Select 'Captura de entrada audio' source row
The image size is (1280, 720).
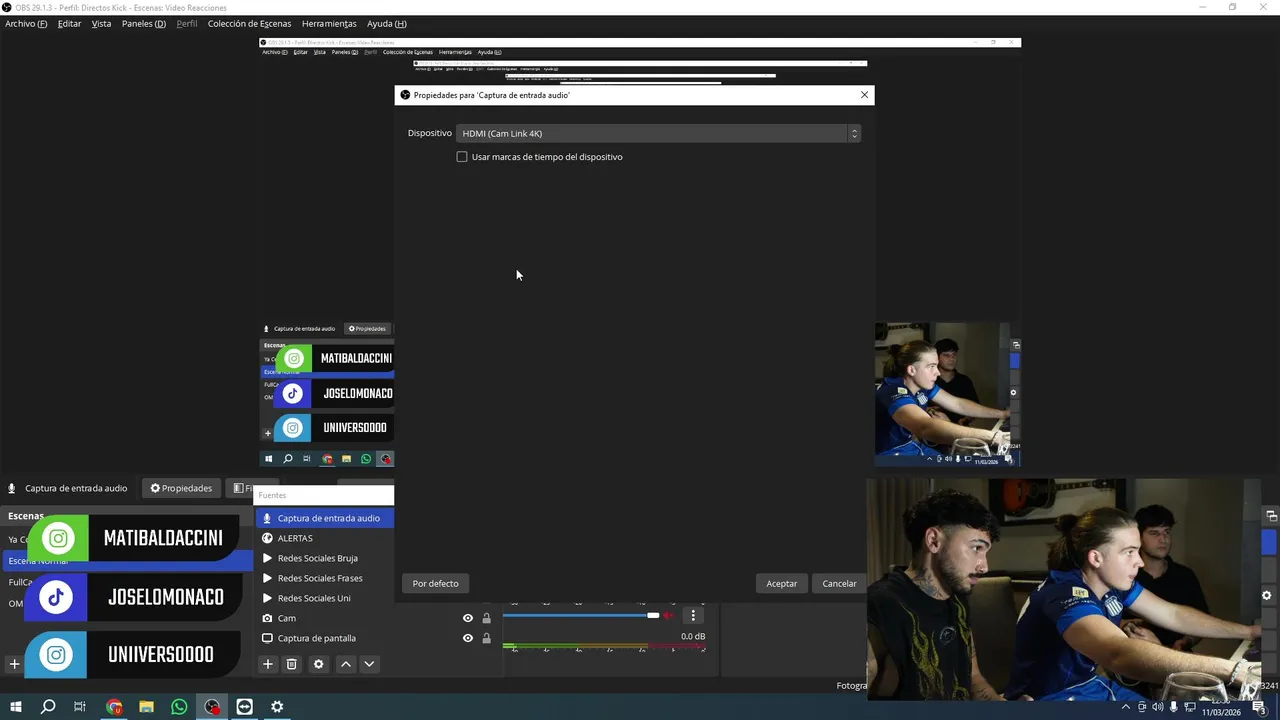(x=324, y=518)
